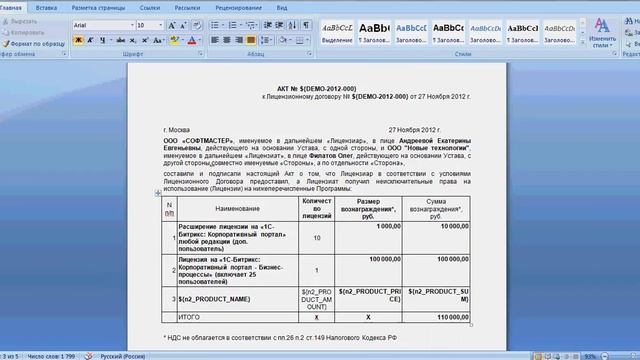
Task: Show paragraph marks (¶)
Action: 306,25
